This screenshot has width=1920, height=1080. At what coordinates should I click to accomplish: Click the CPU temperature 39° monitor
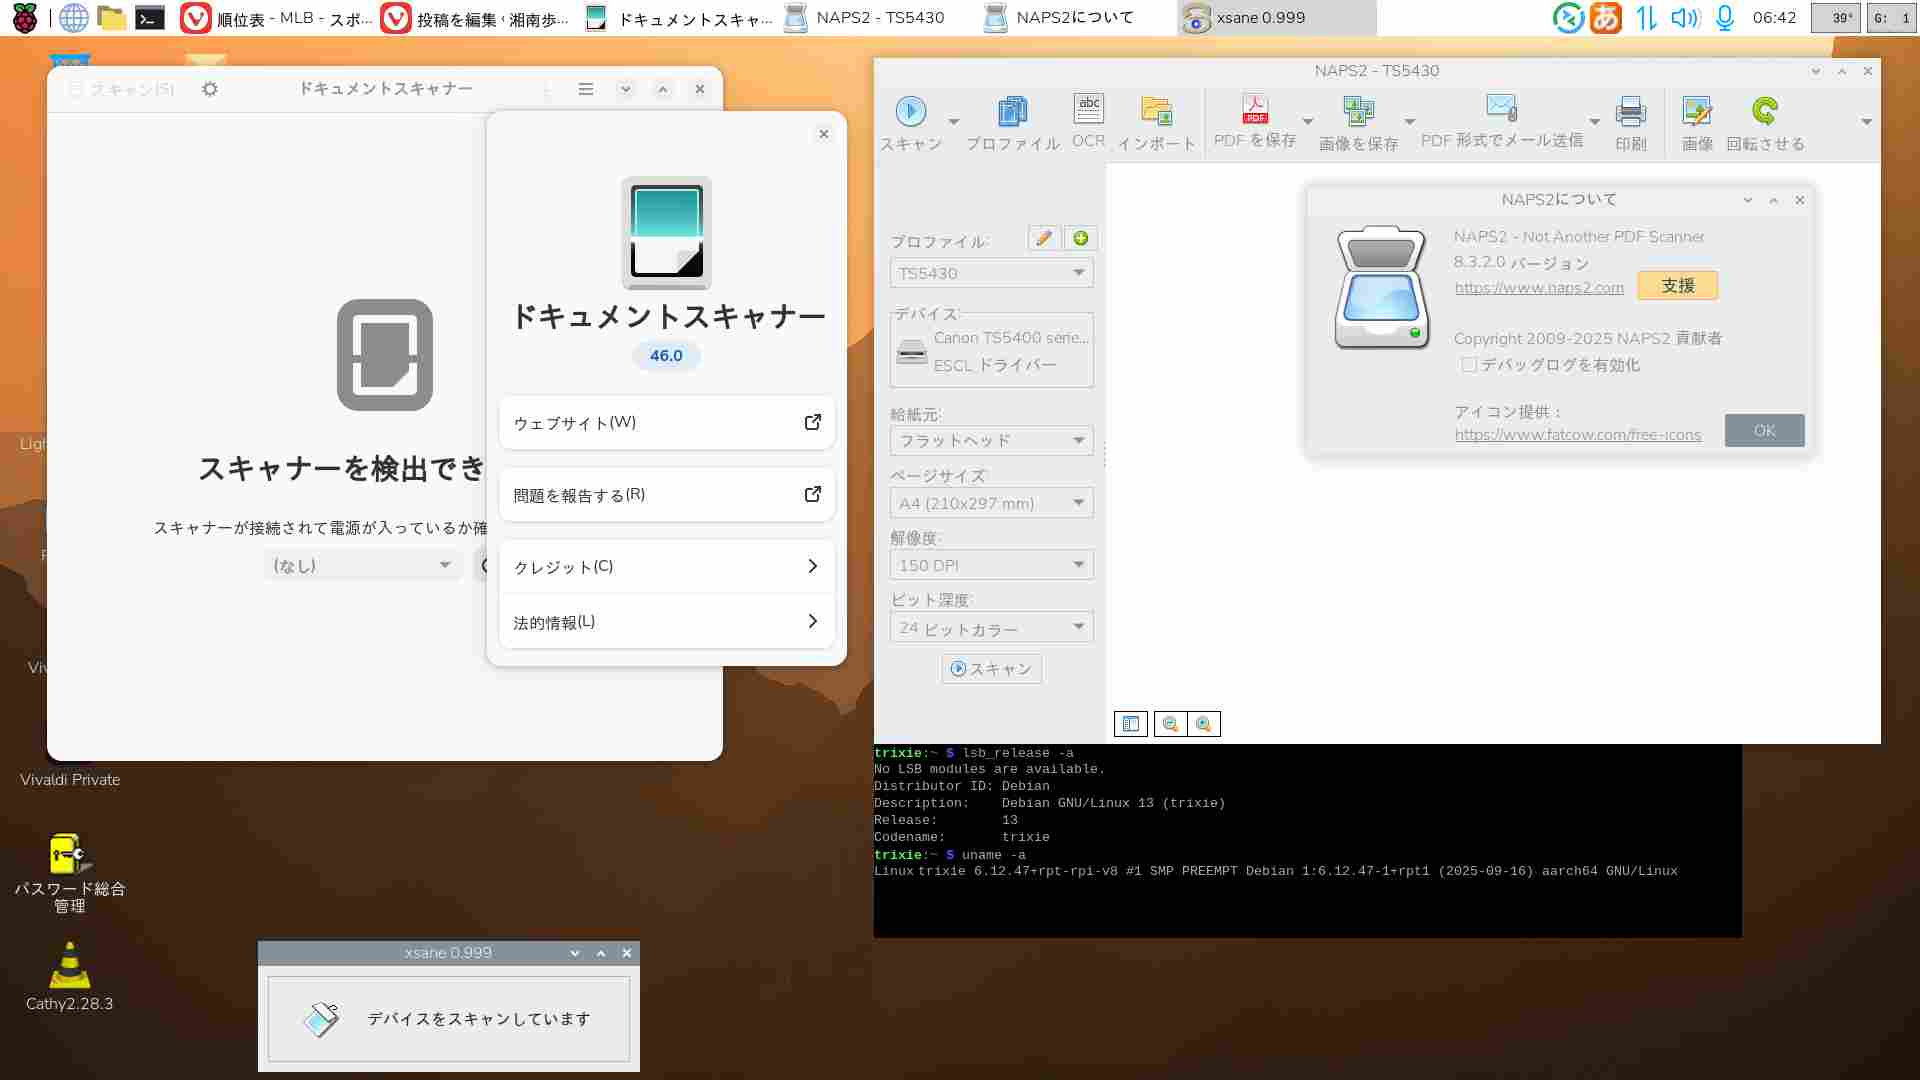point(1836,18)
